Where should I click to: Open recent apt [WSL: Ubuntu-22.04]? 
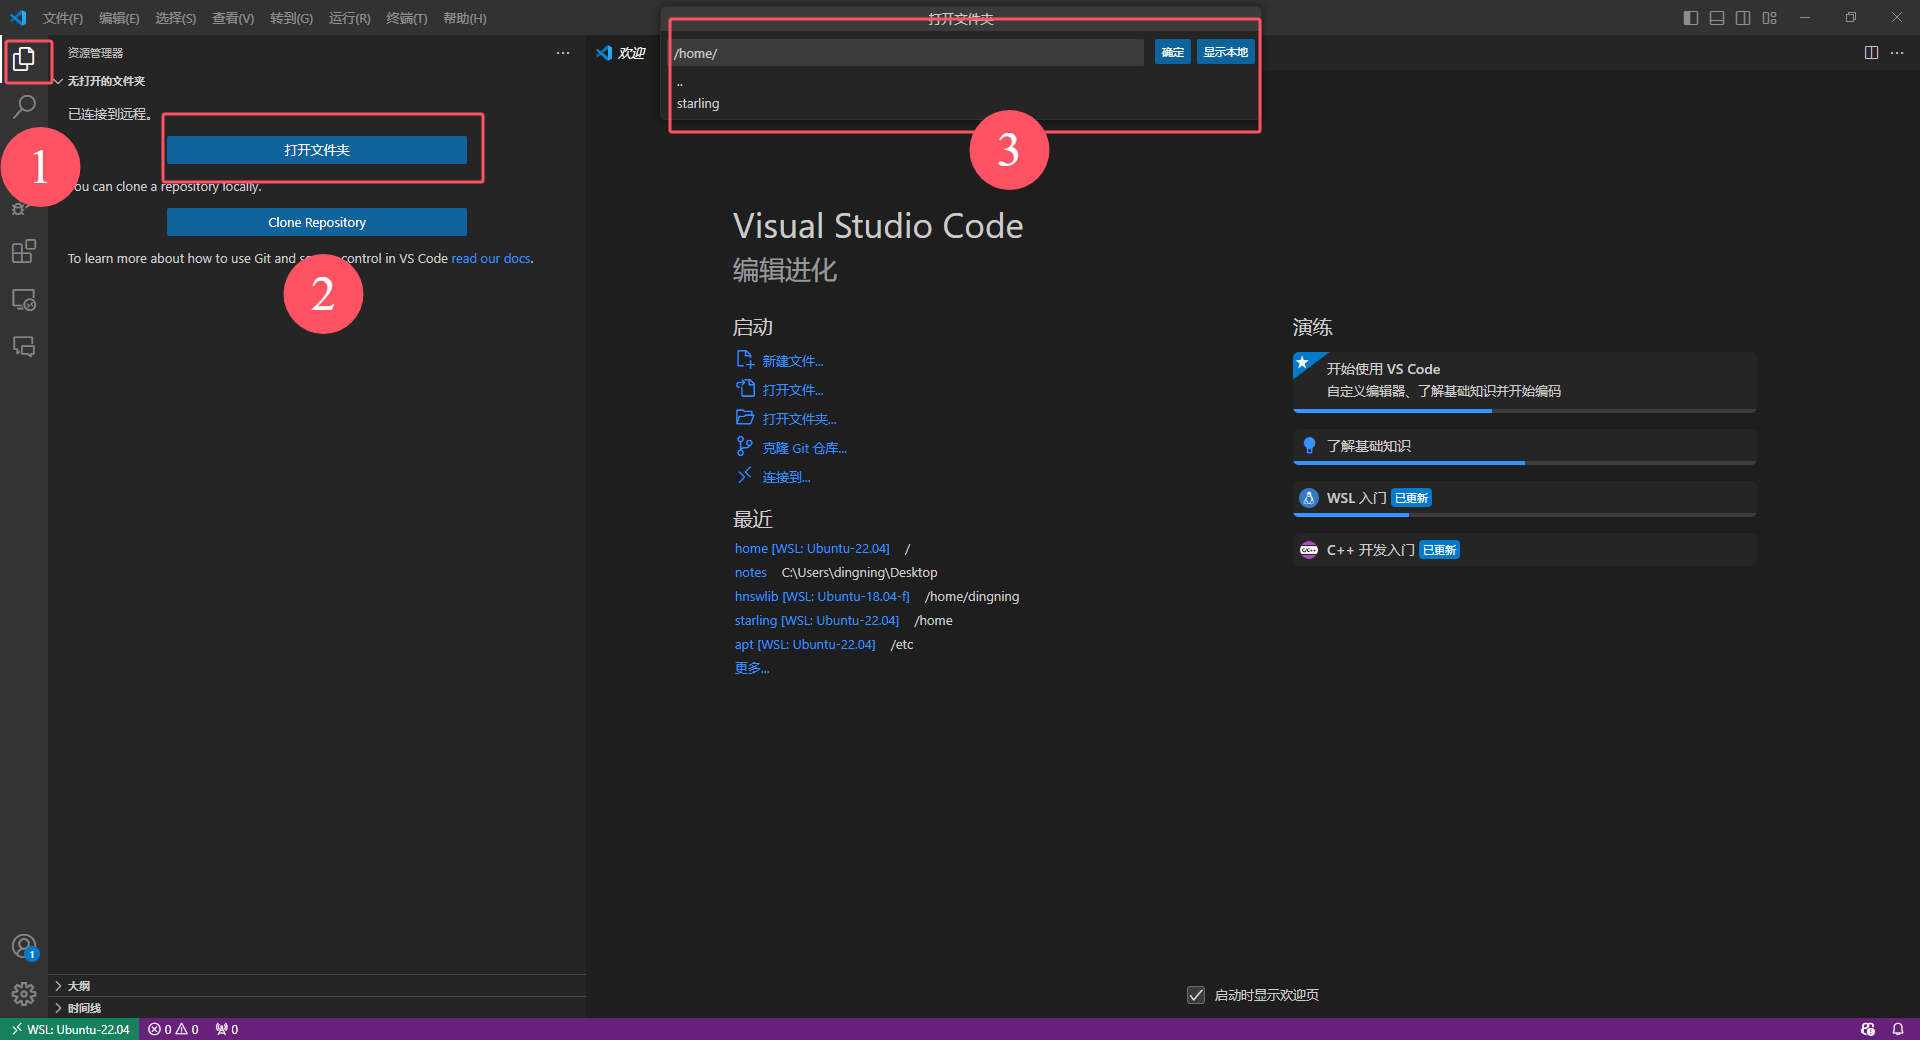tap(805, 644)
